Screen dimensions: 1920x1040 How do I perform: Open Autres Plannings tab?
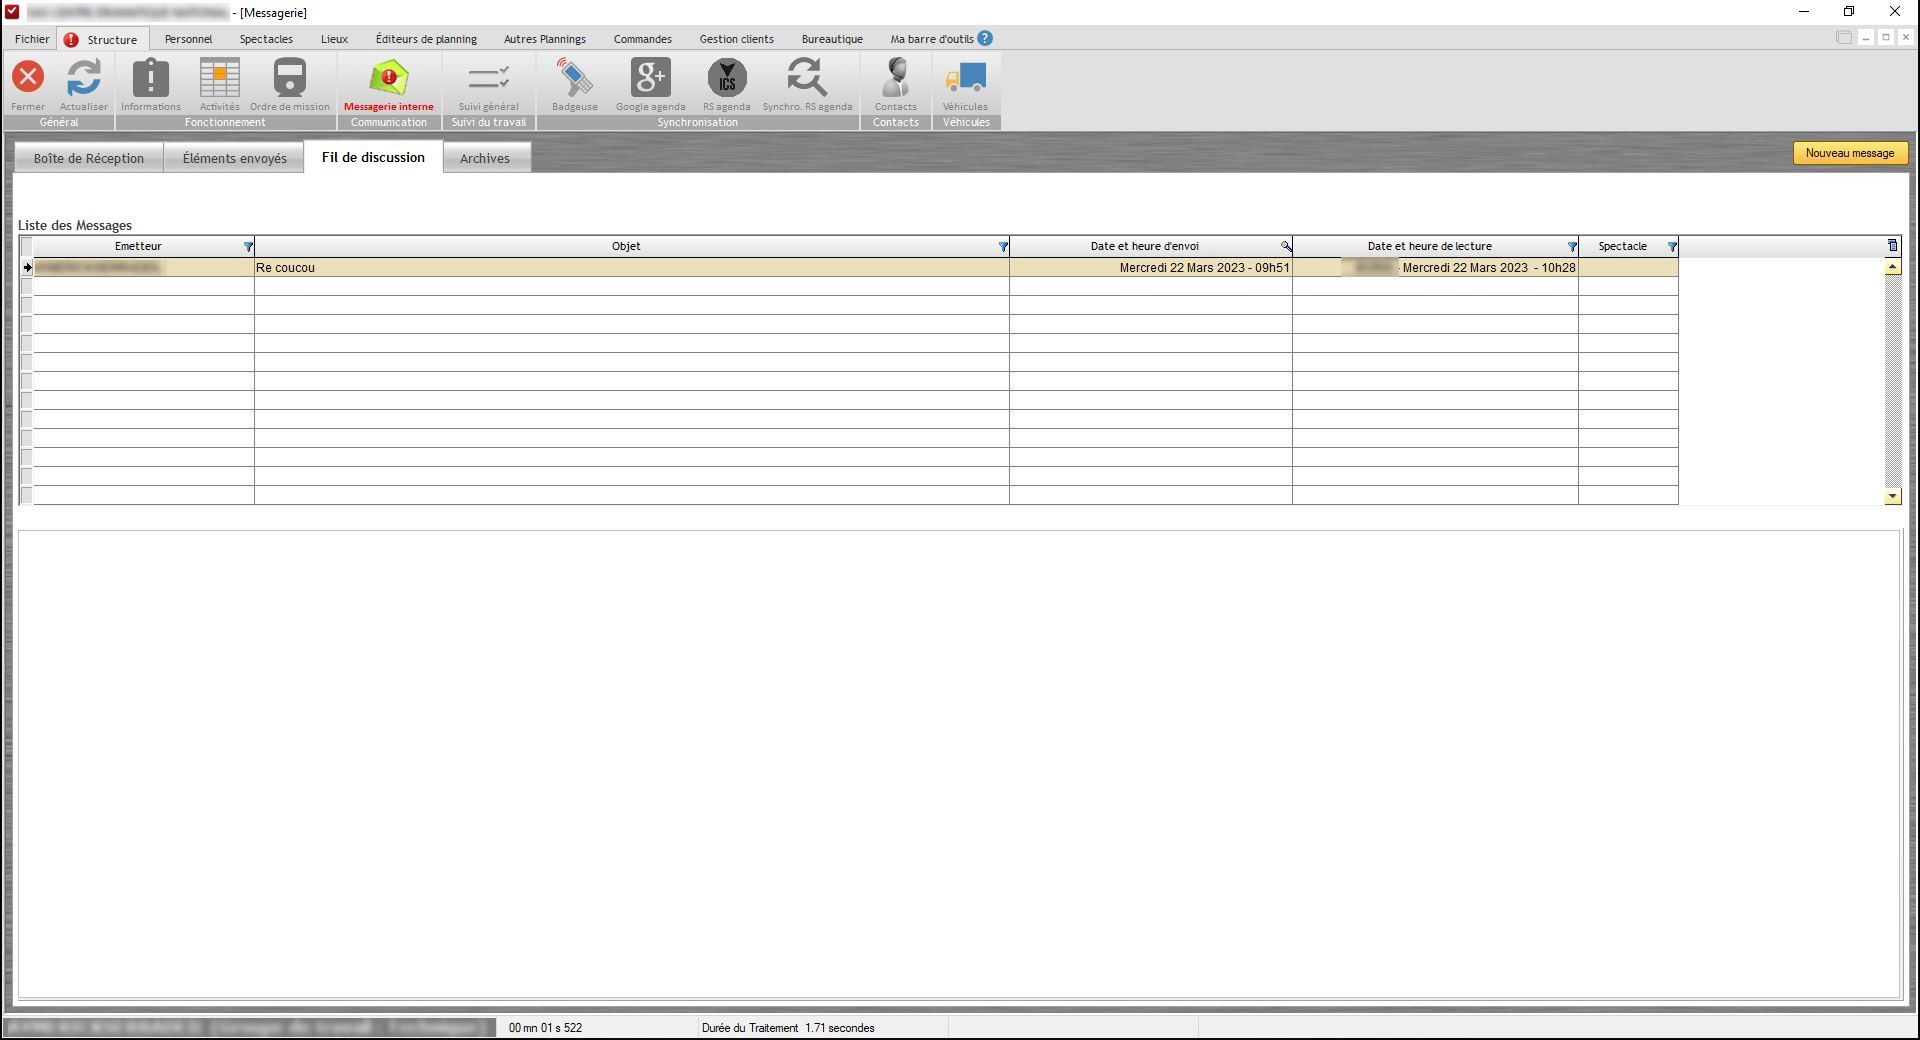tap(545, 39)
